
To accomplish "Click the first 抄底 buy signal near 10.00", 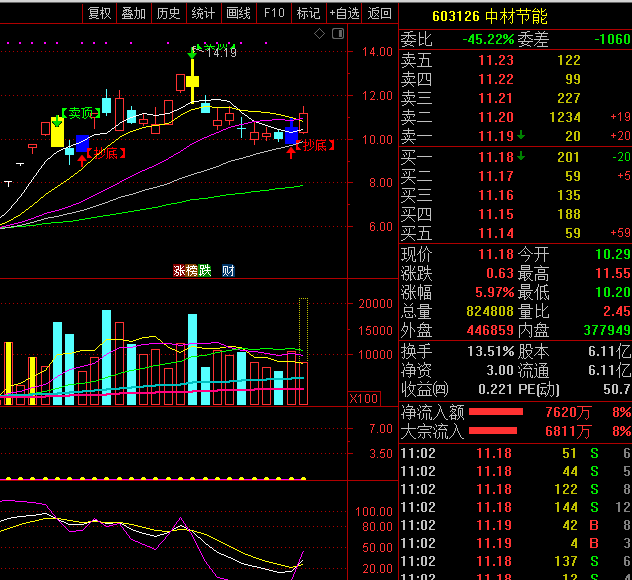I will 106,153.
